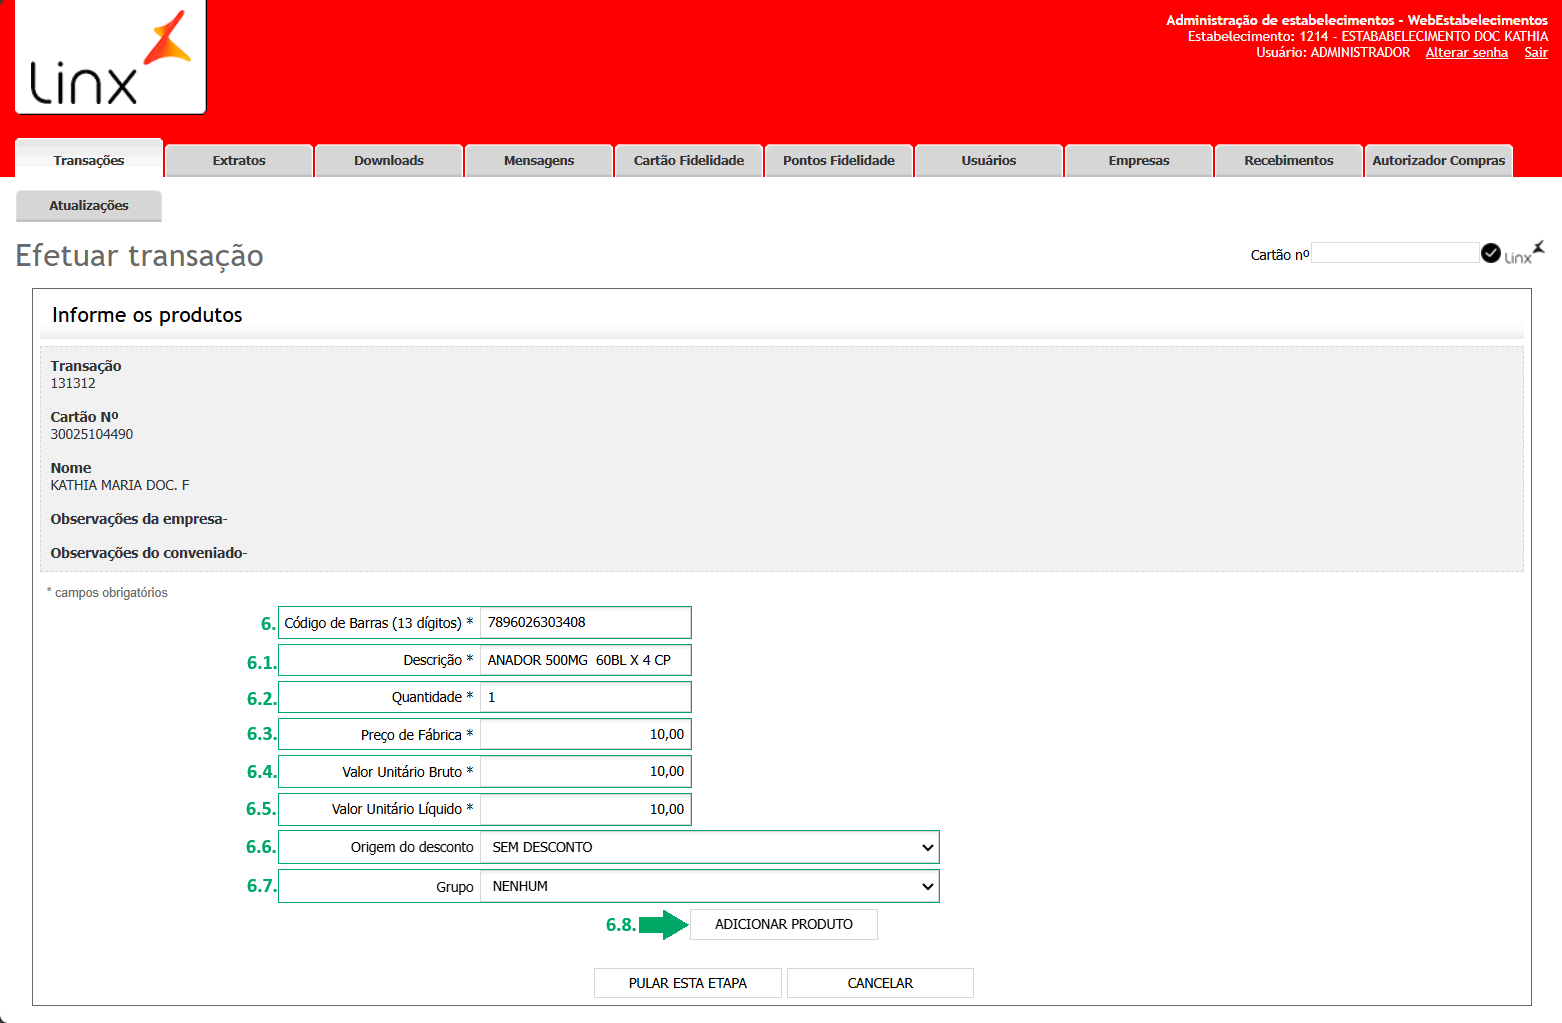The width and height of the screenshot is (1562, 1023).
Task: Open the Transações tab
Action: point(89,160)
